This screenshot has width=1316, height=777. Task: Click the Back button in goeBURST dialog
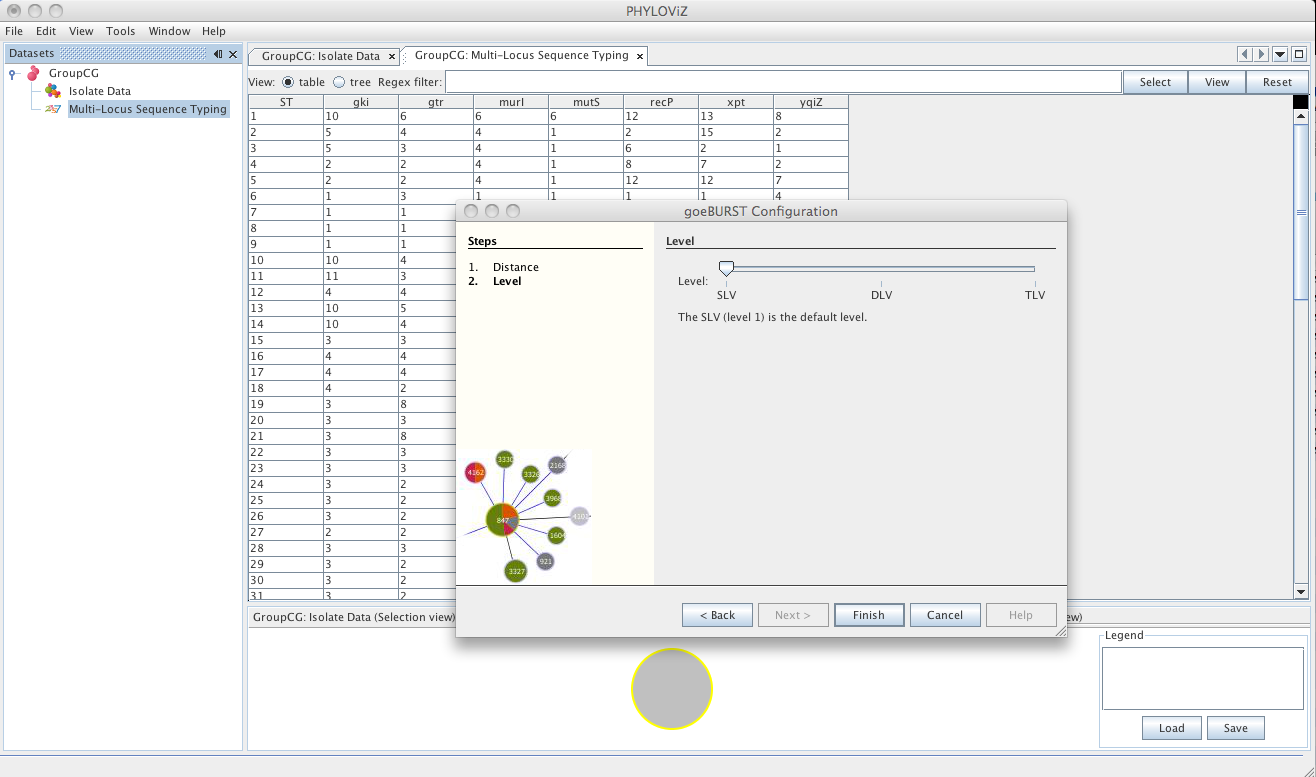(x=717, y=615)
